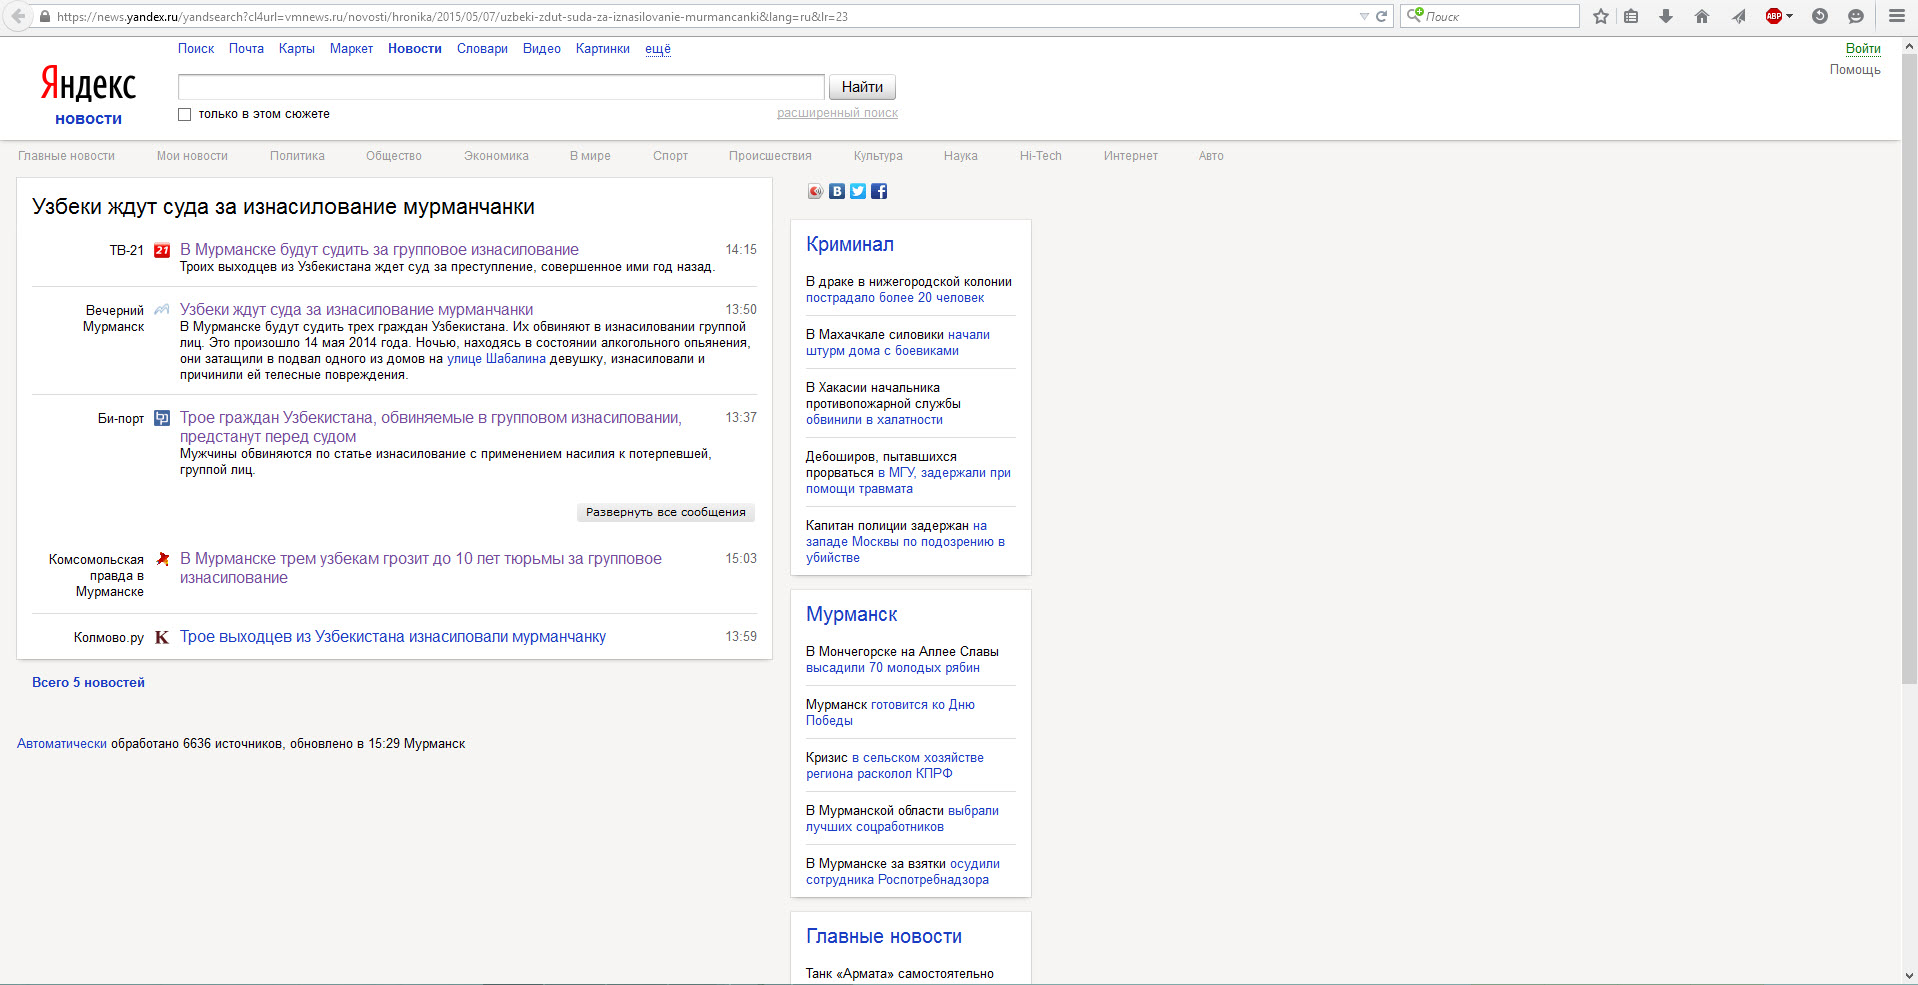Open the 'улице Шабалина' link
The image size is (1918, 985).
click(x=496, y=359)
